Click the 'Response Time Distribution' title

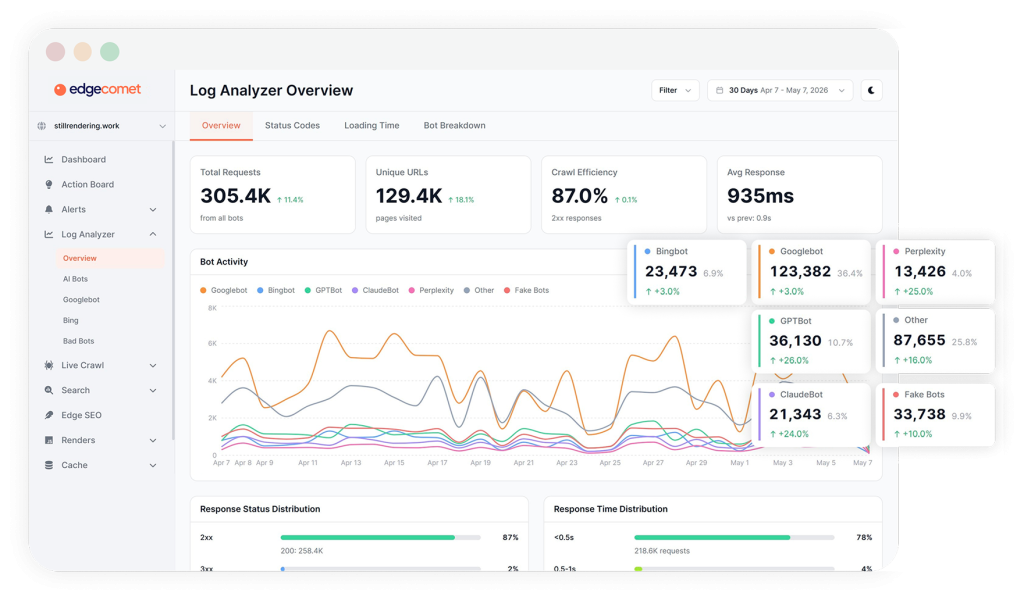tap(611, 509)
